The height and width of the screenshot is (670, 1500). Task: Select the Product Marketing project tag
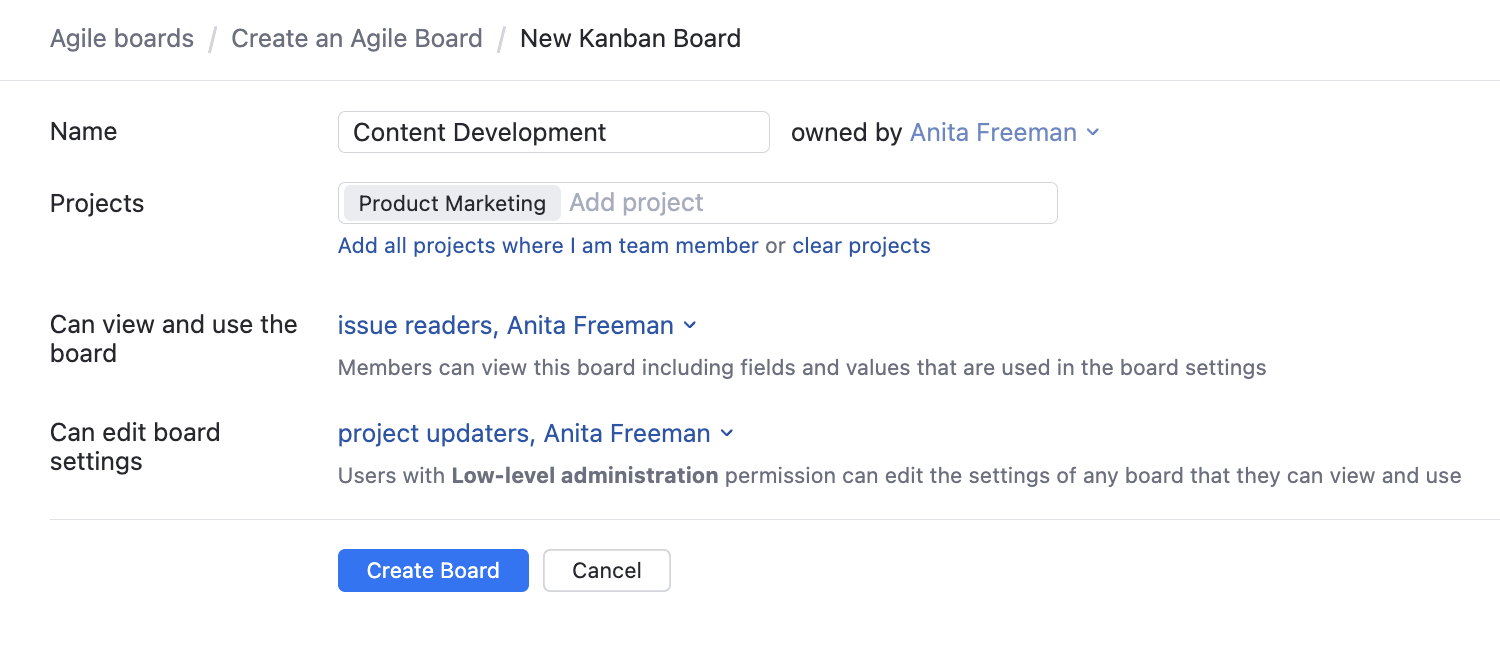click(452, 203)
